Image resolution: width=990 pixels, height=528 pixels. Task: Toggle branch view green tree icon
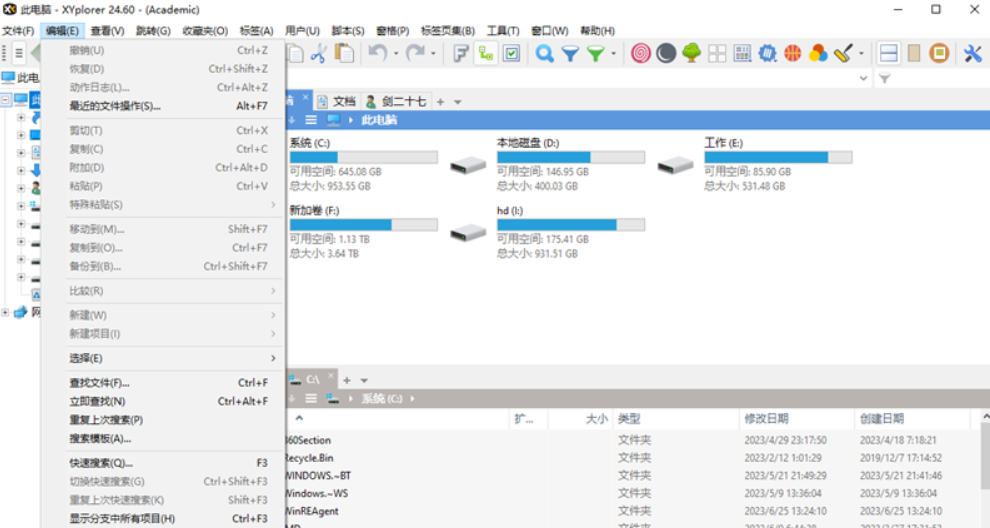pyautogui.click(x=486, y=54)
